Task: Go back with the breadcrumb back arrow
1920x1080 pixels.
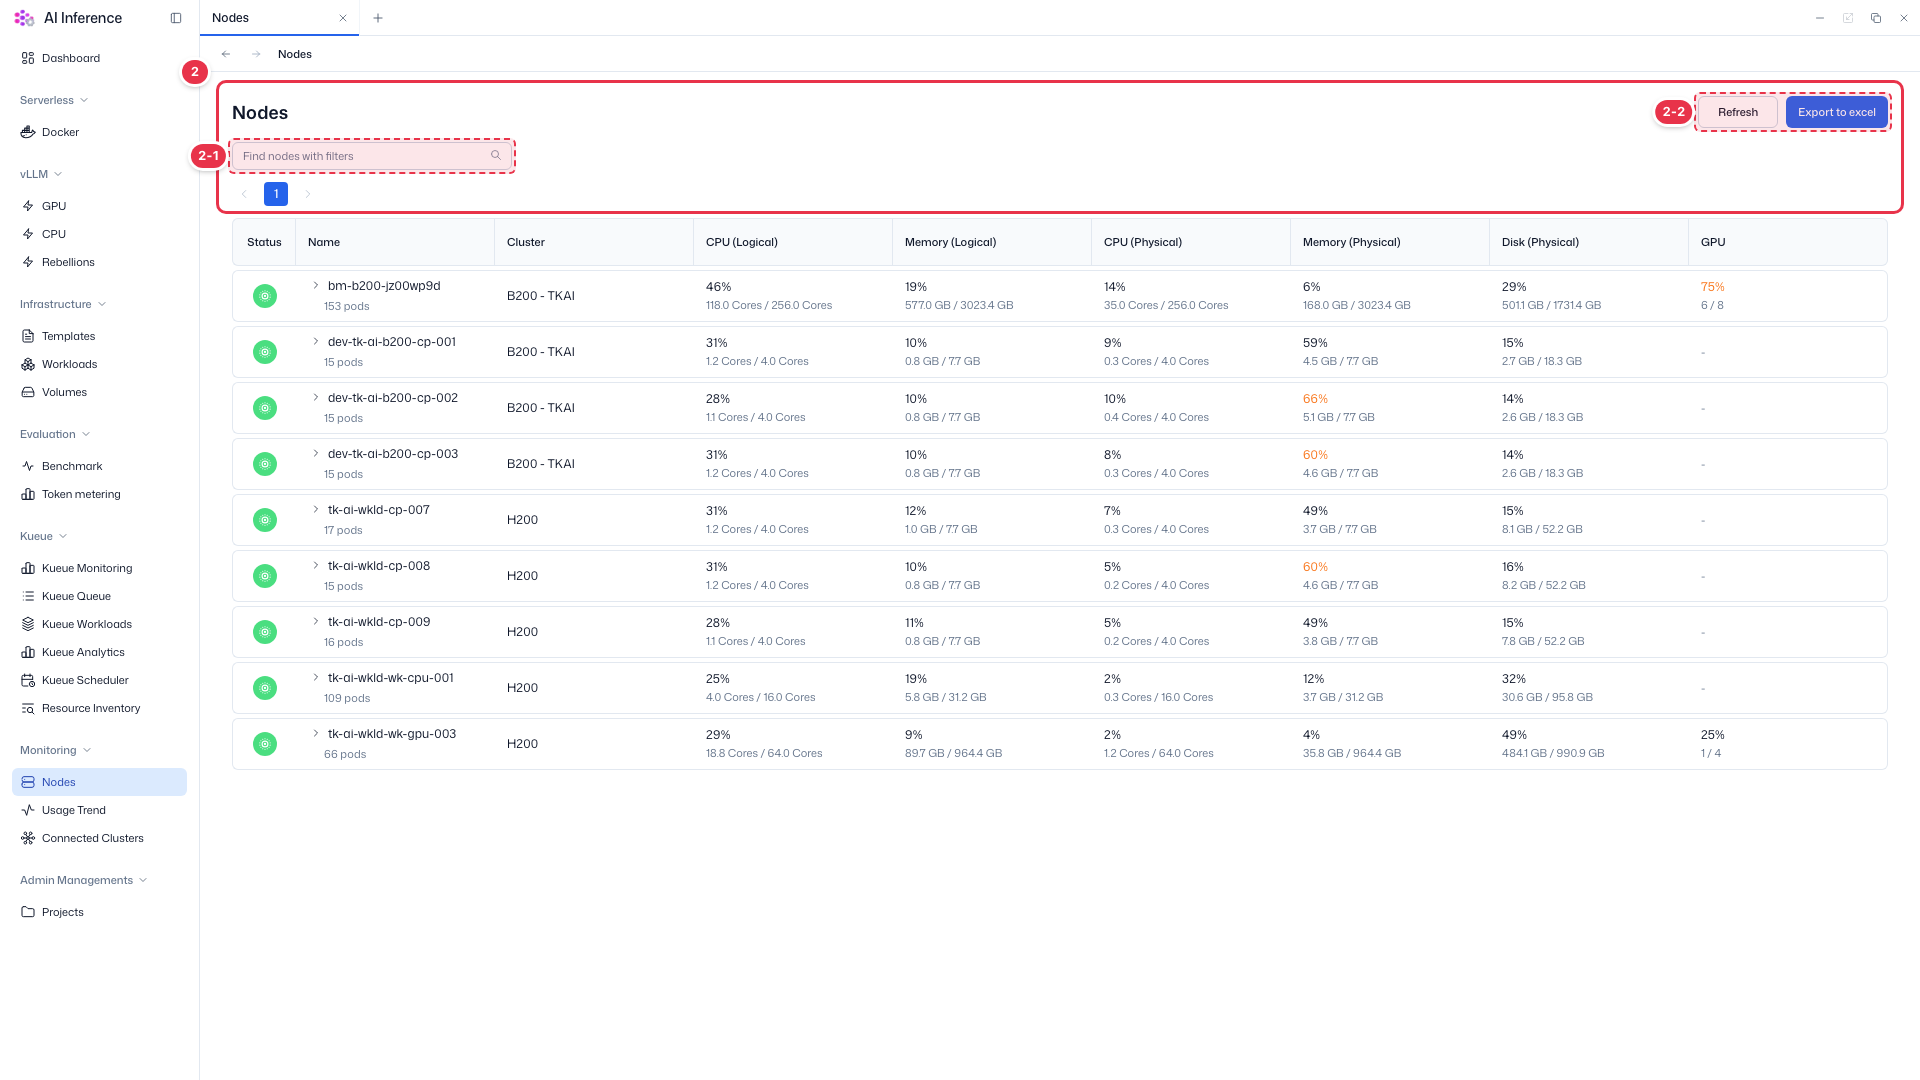Action: [x=226, y=54]
